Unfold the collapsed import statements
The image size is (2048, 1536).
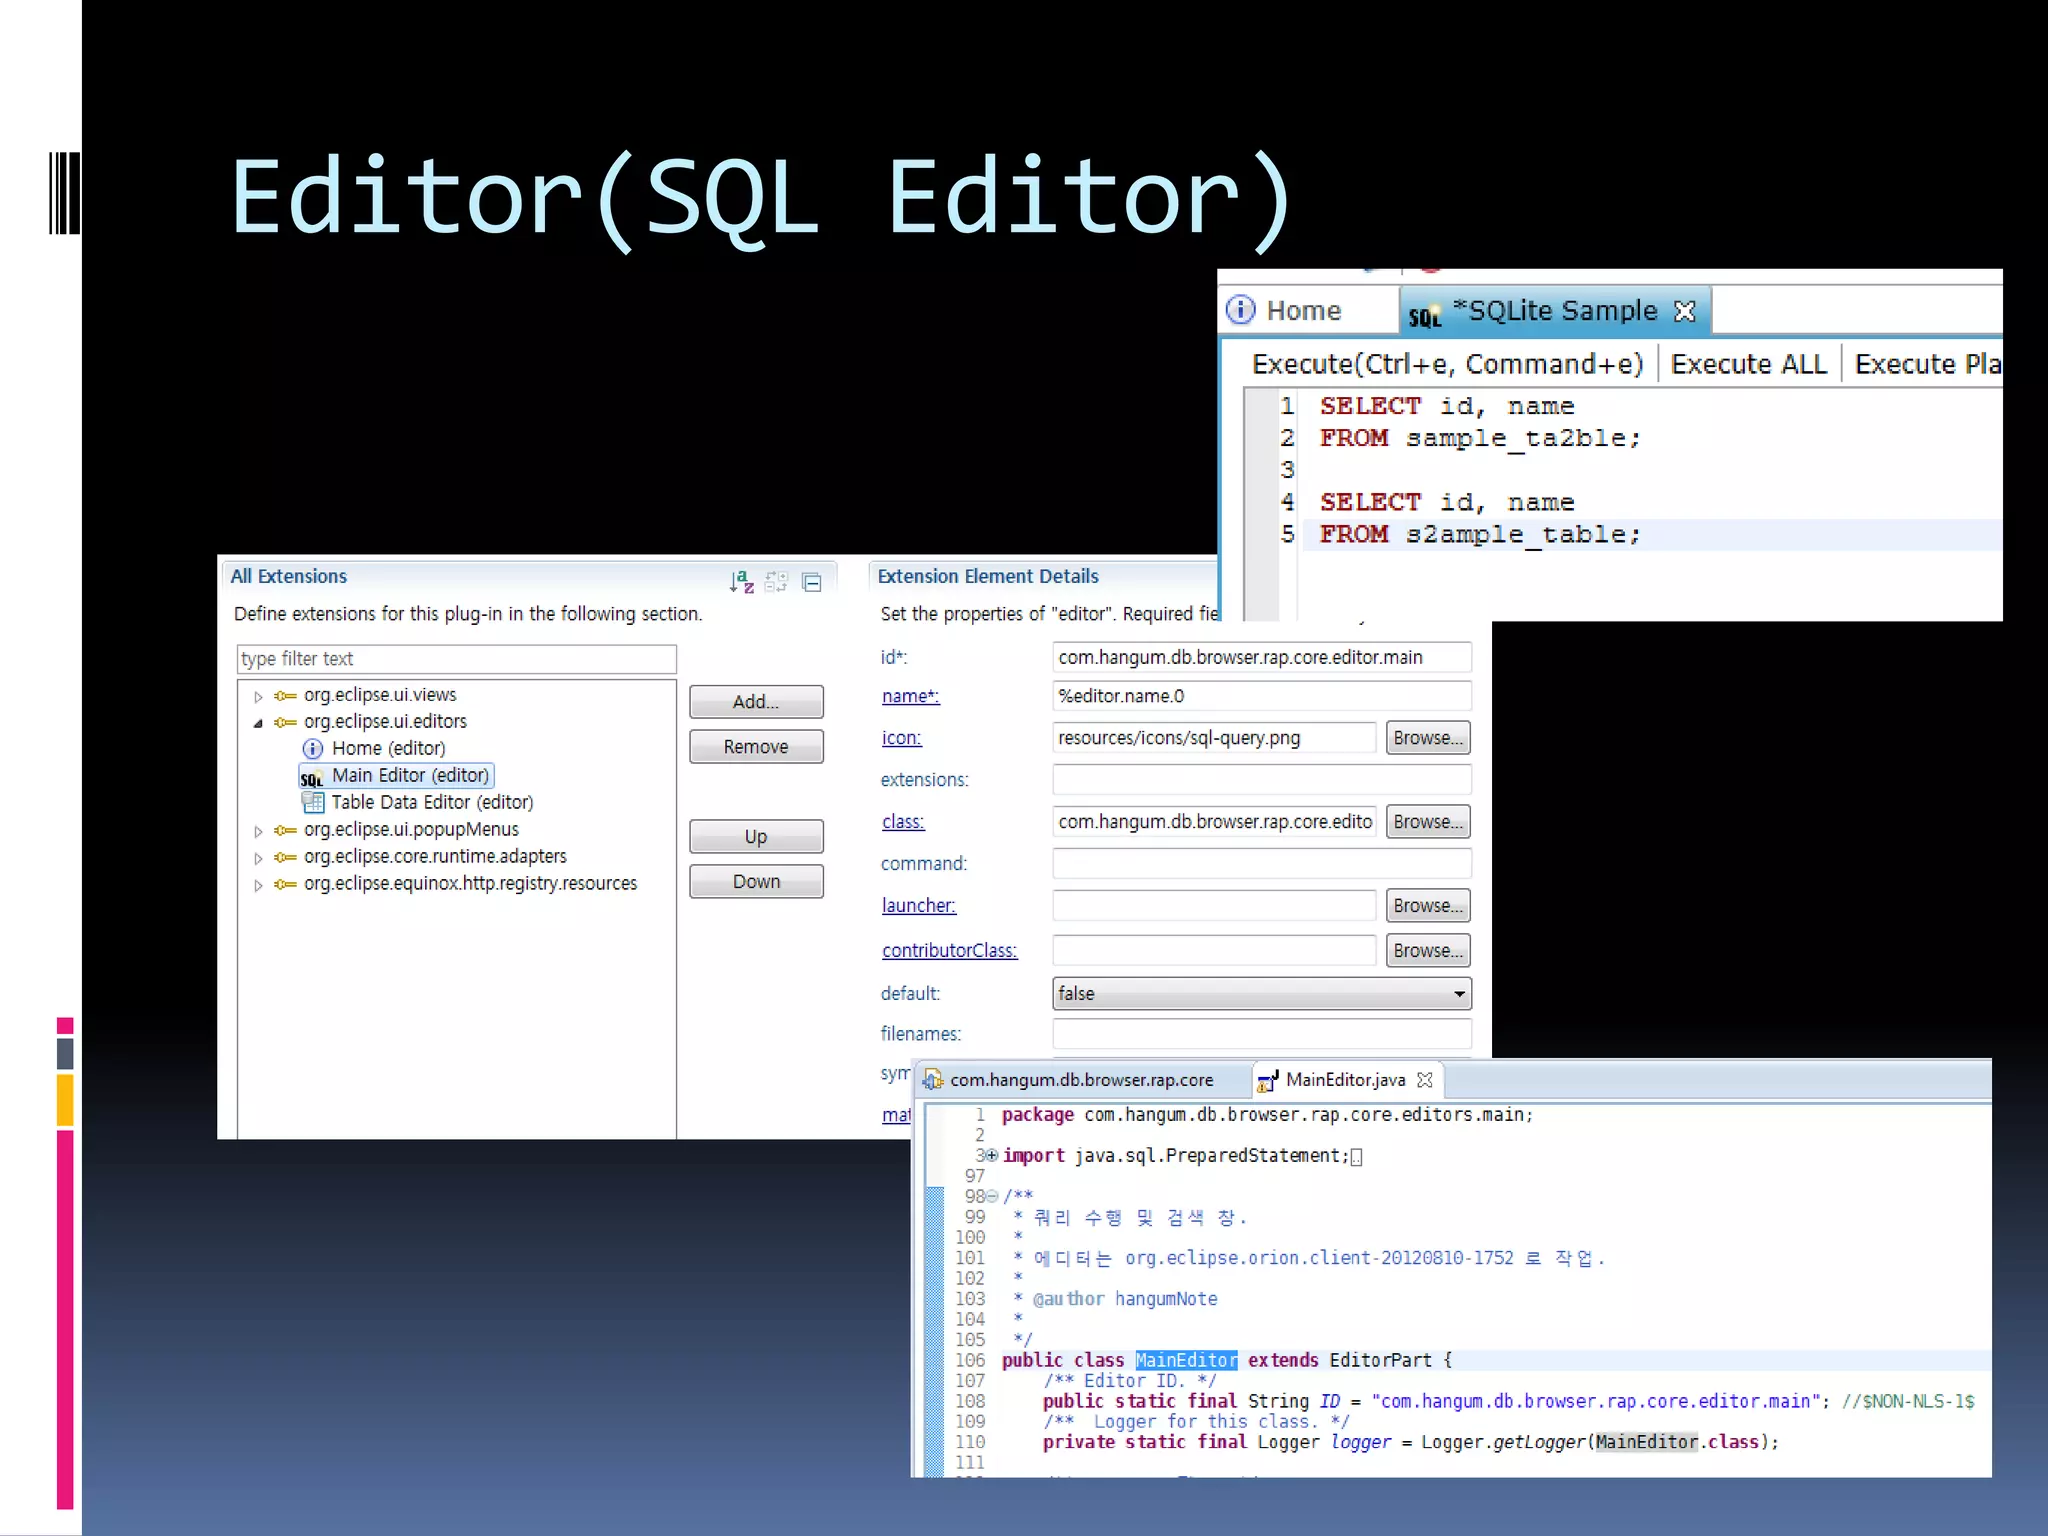click(x=992, y=1156)
